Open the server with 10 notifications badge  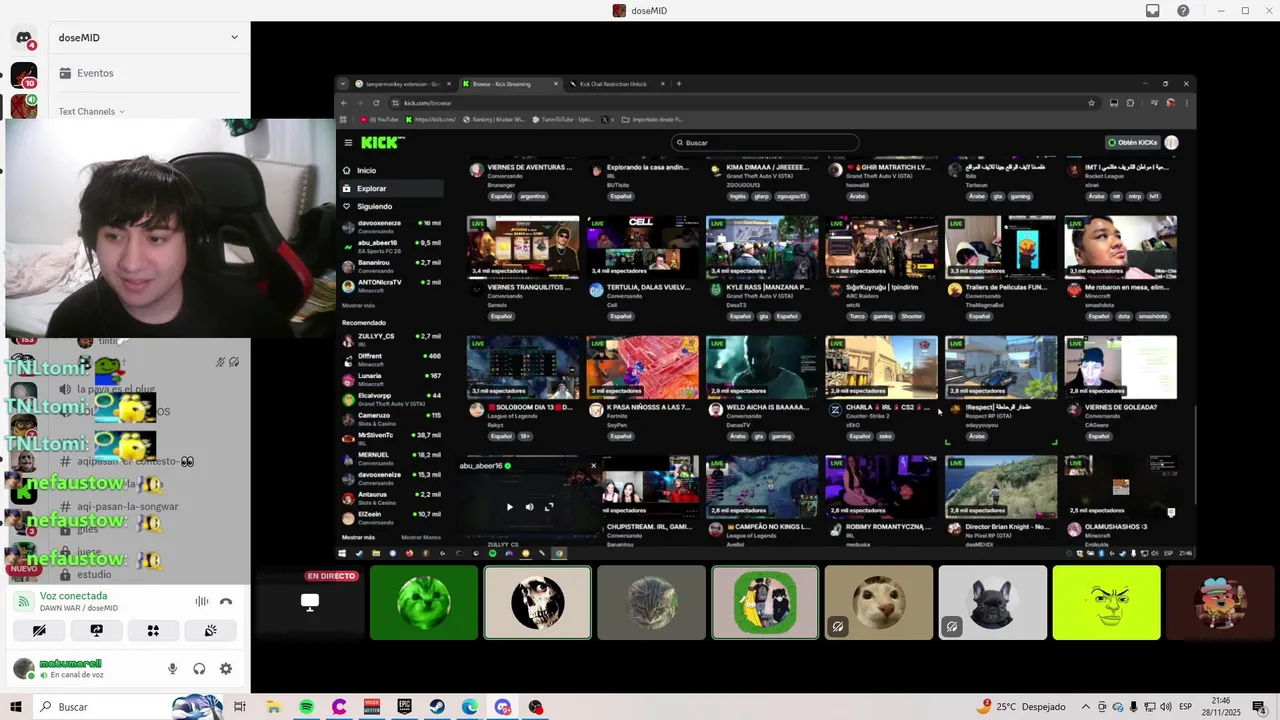point(24,75)
